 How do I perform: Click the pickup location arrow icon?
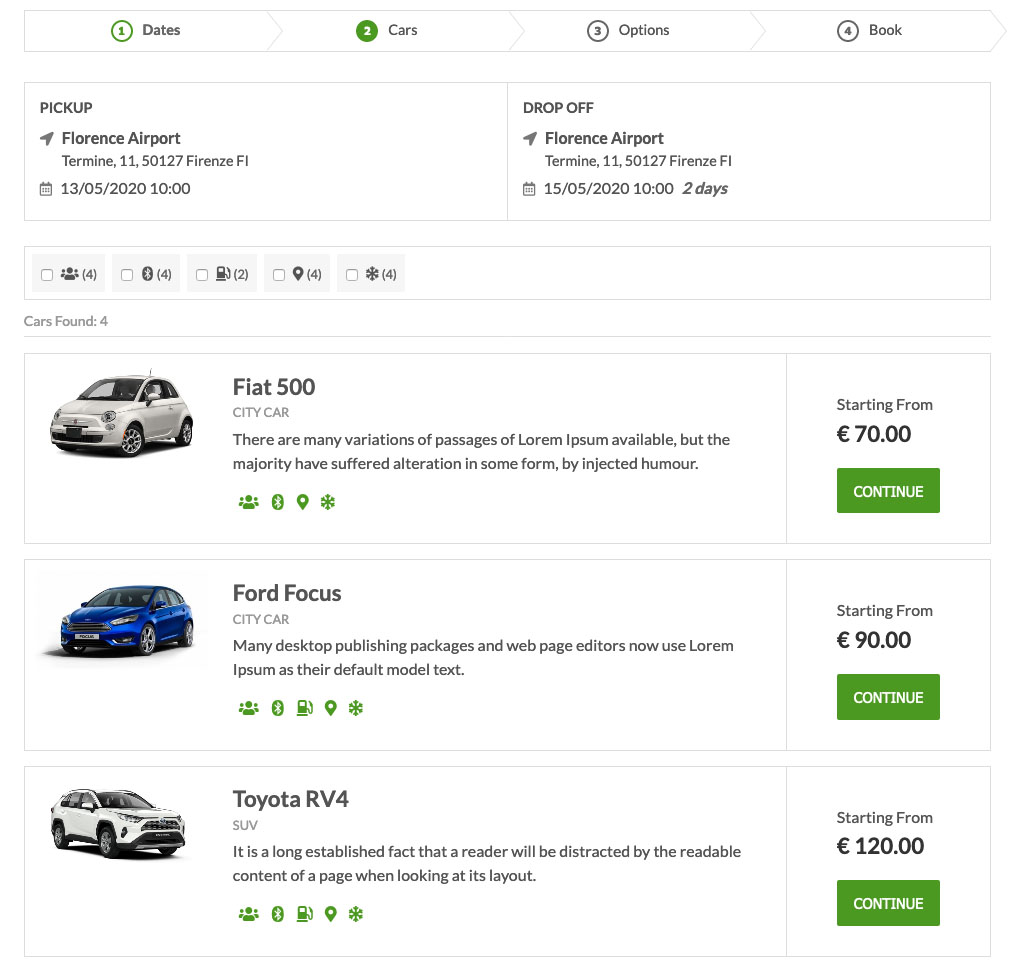(x=47, y=139)
